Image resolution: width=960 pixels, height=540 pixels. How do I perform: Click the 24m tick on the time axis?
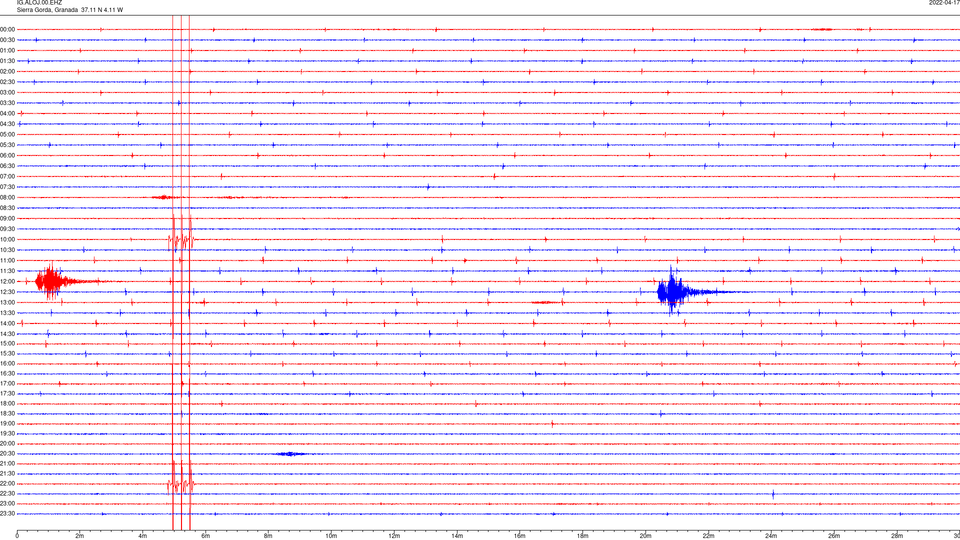[771, 536]
